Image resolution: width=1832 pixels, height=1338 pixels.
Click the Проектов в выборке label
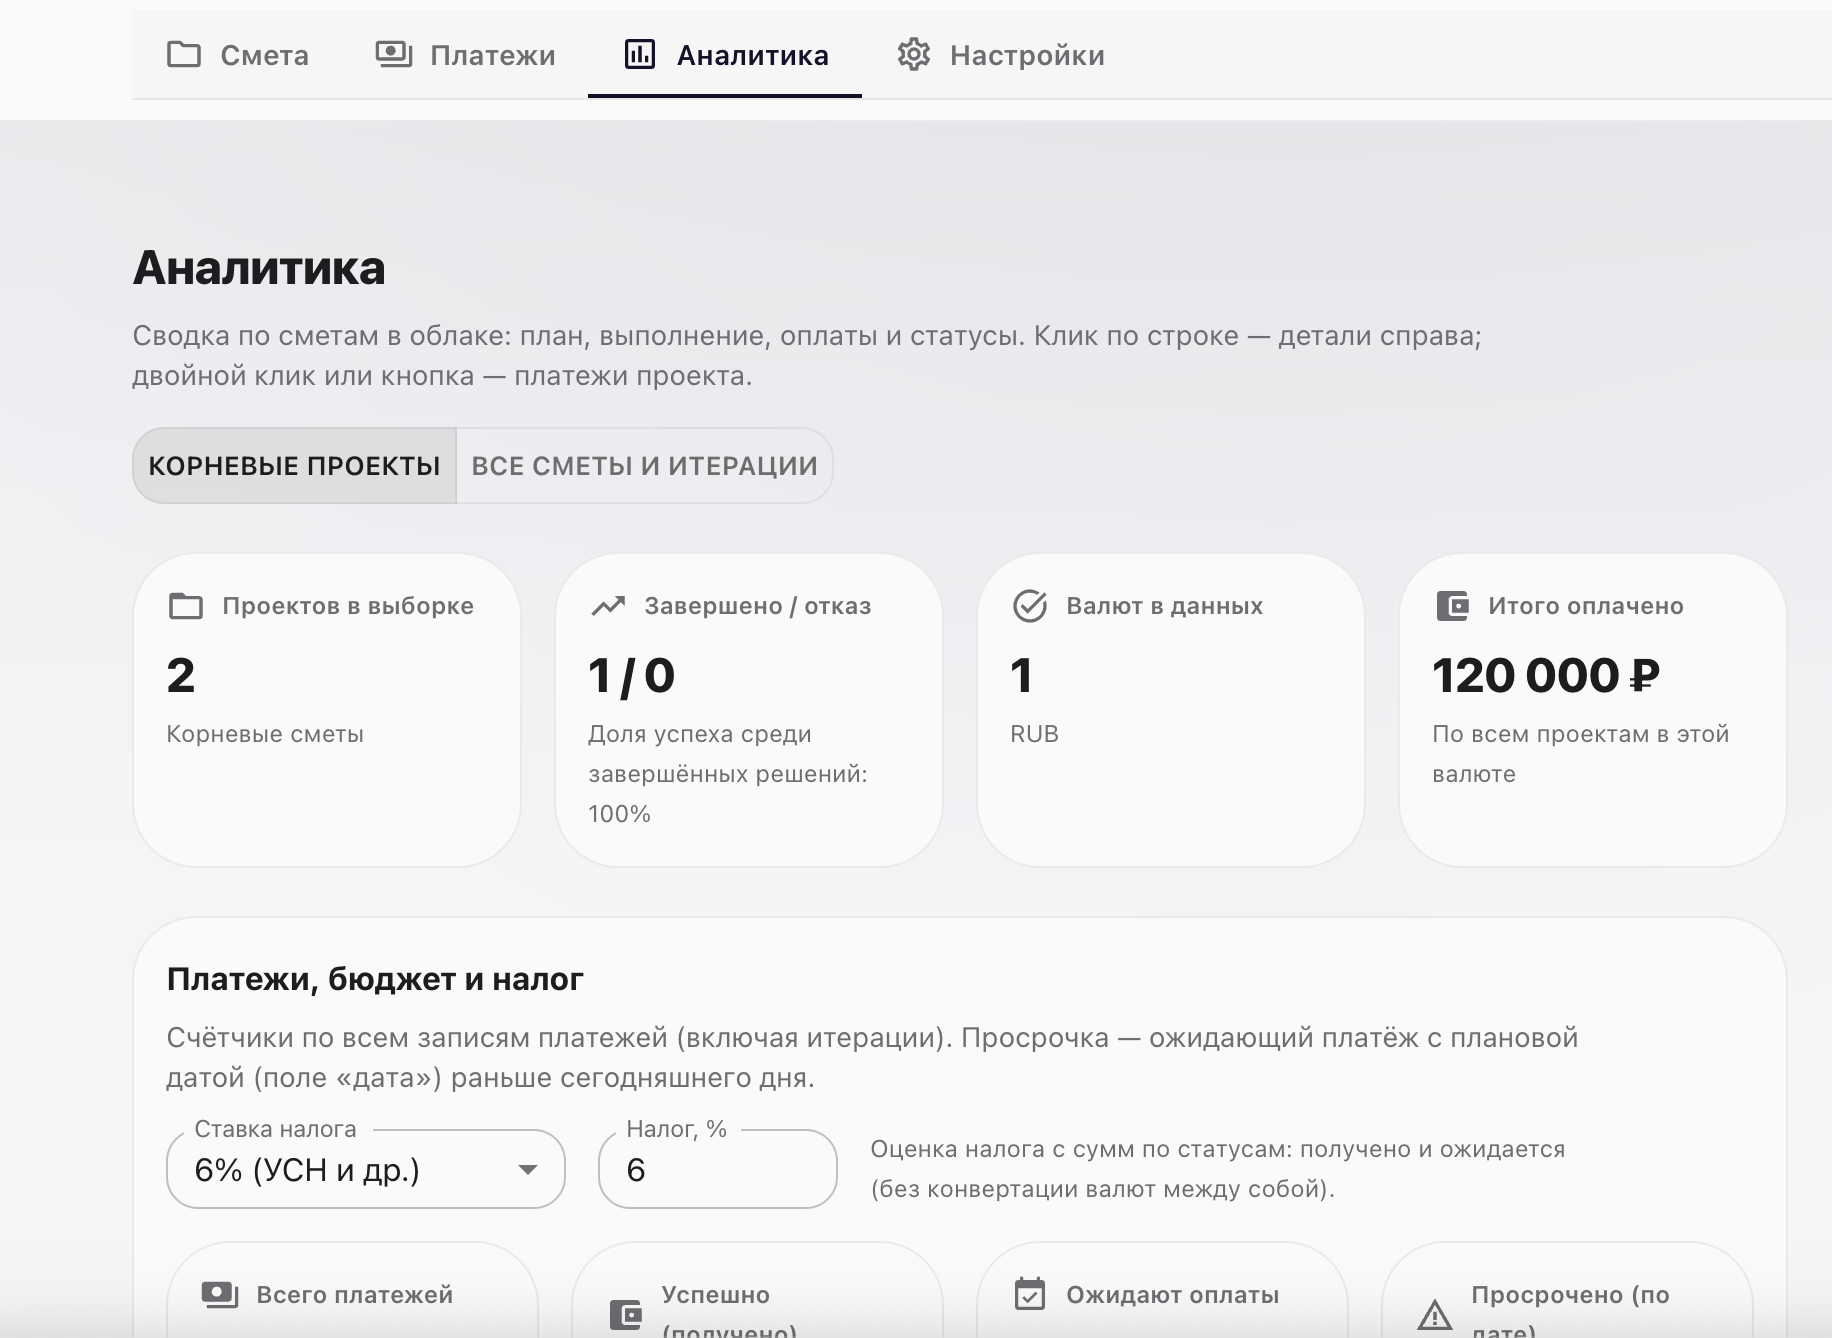[x=348, y=606]
